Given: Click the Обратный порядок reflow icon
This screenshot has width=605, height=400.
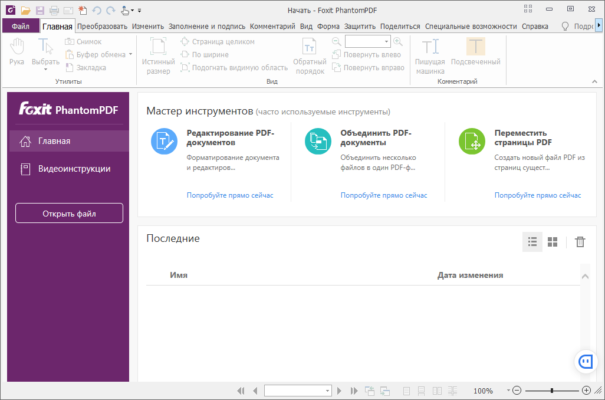Looking at the screenshot, I should point(309,56).
